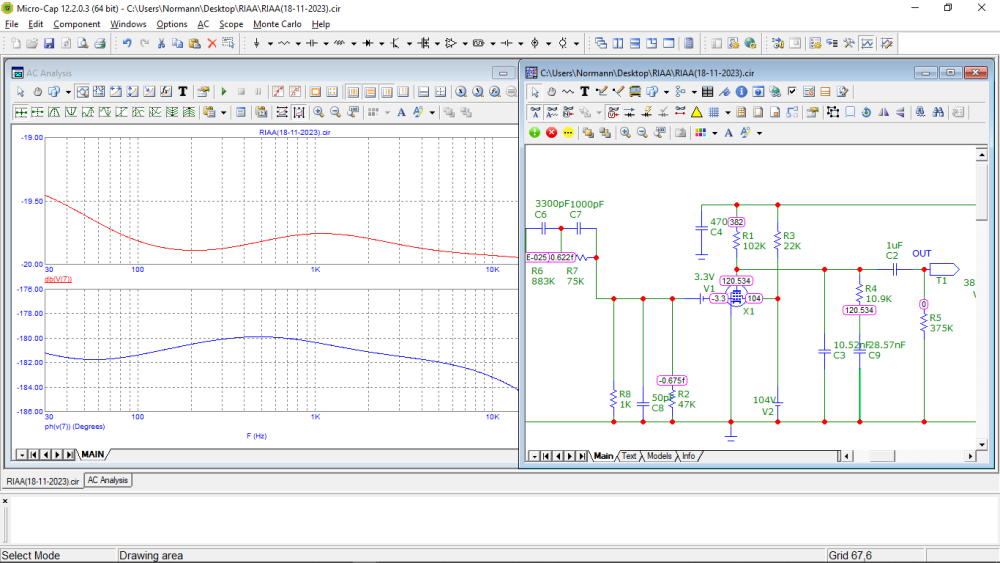Click the Save file floppy disk icon
Image resolution: width=1000 pixels, height=563 pixels.
49,44
